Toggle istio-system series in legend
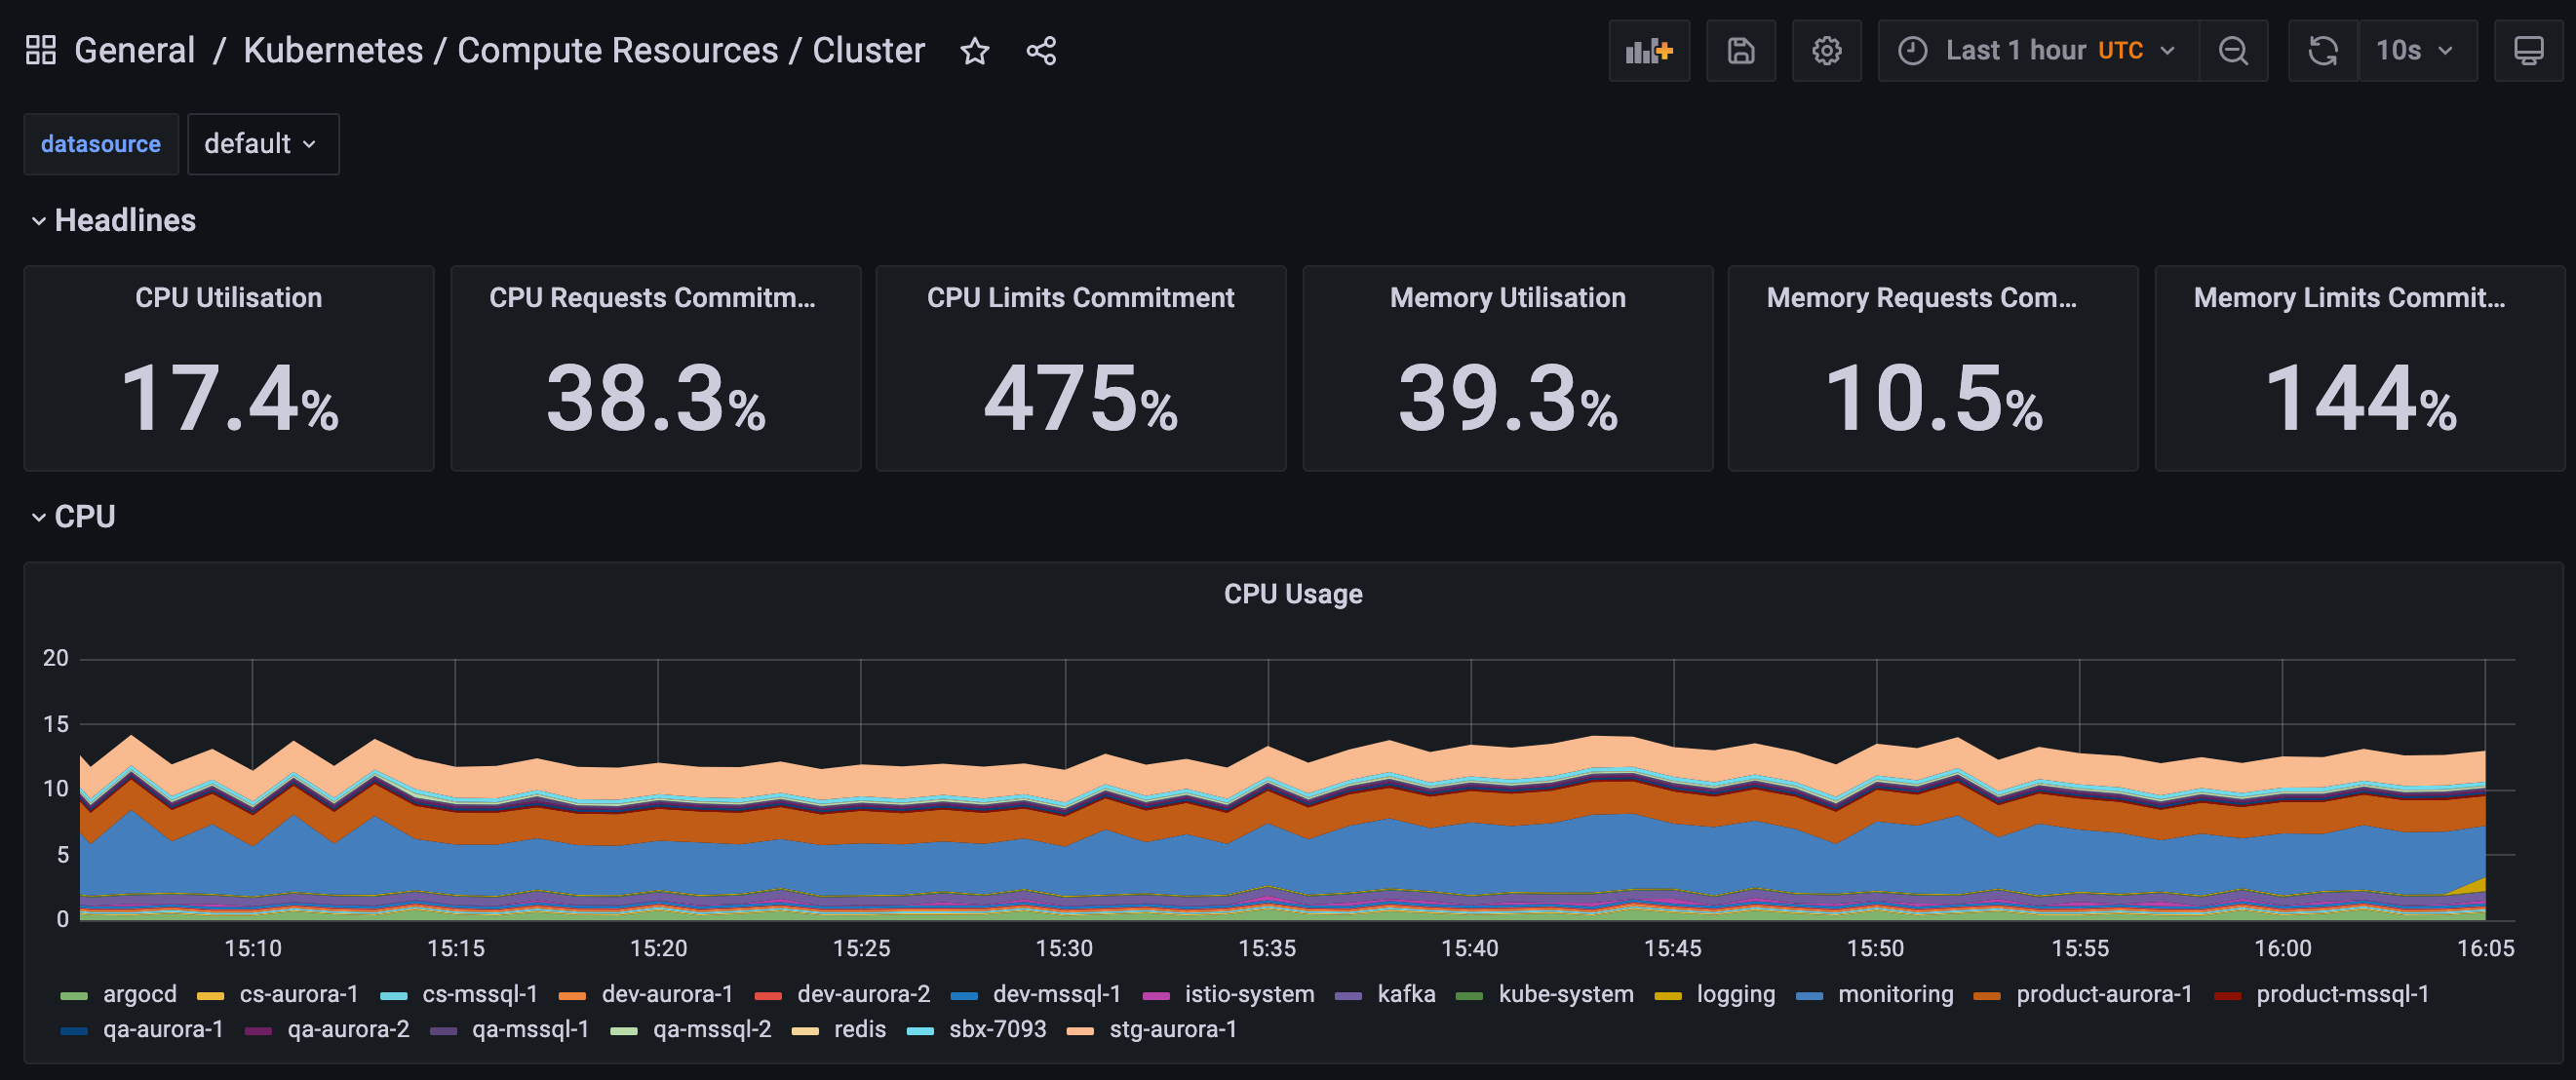This screenshot has width=2576, height=1080. (x=1249, y=994)
